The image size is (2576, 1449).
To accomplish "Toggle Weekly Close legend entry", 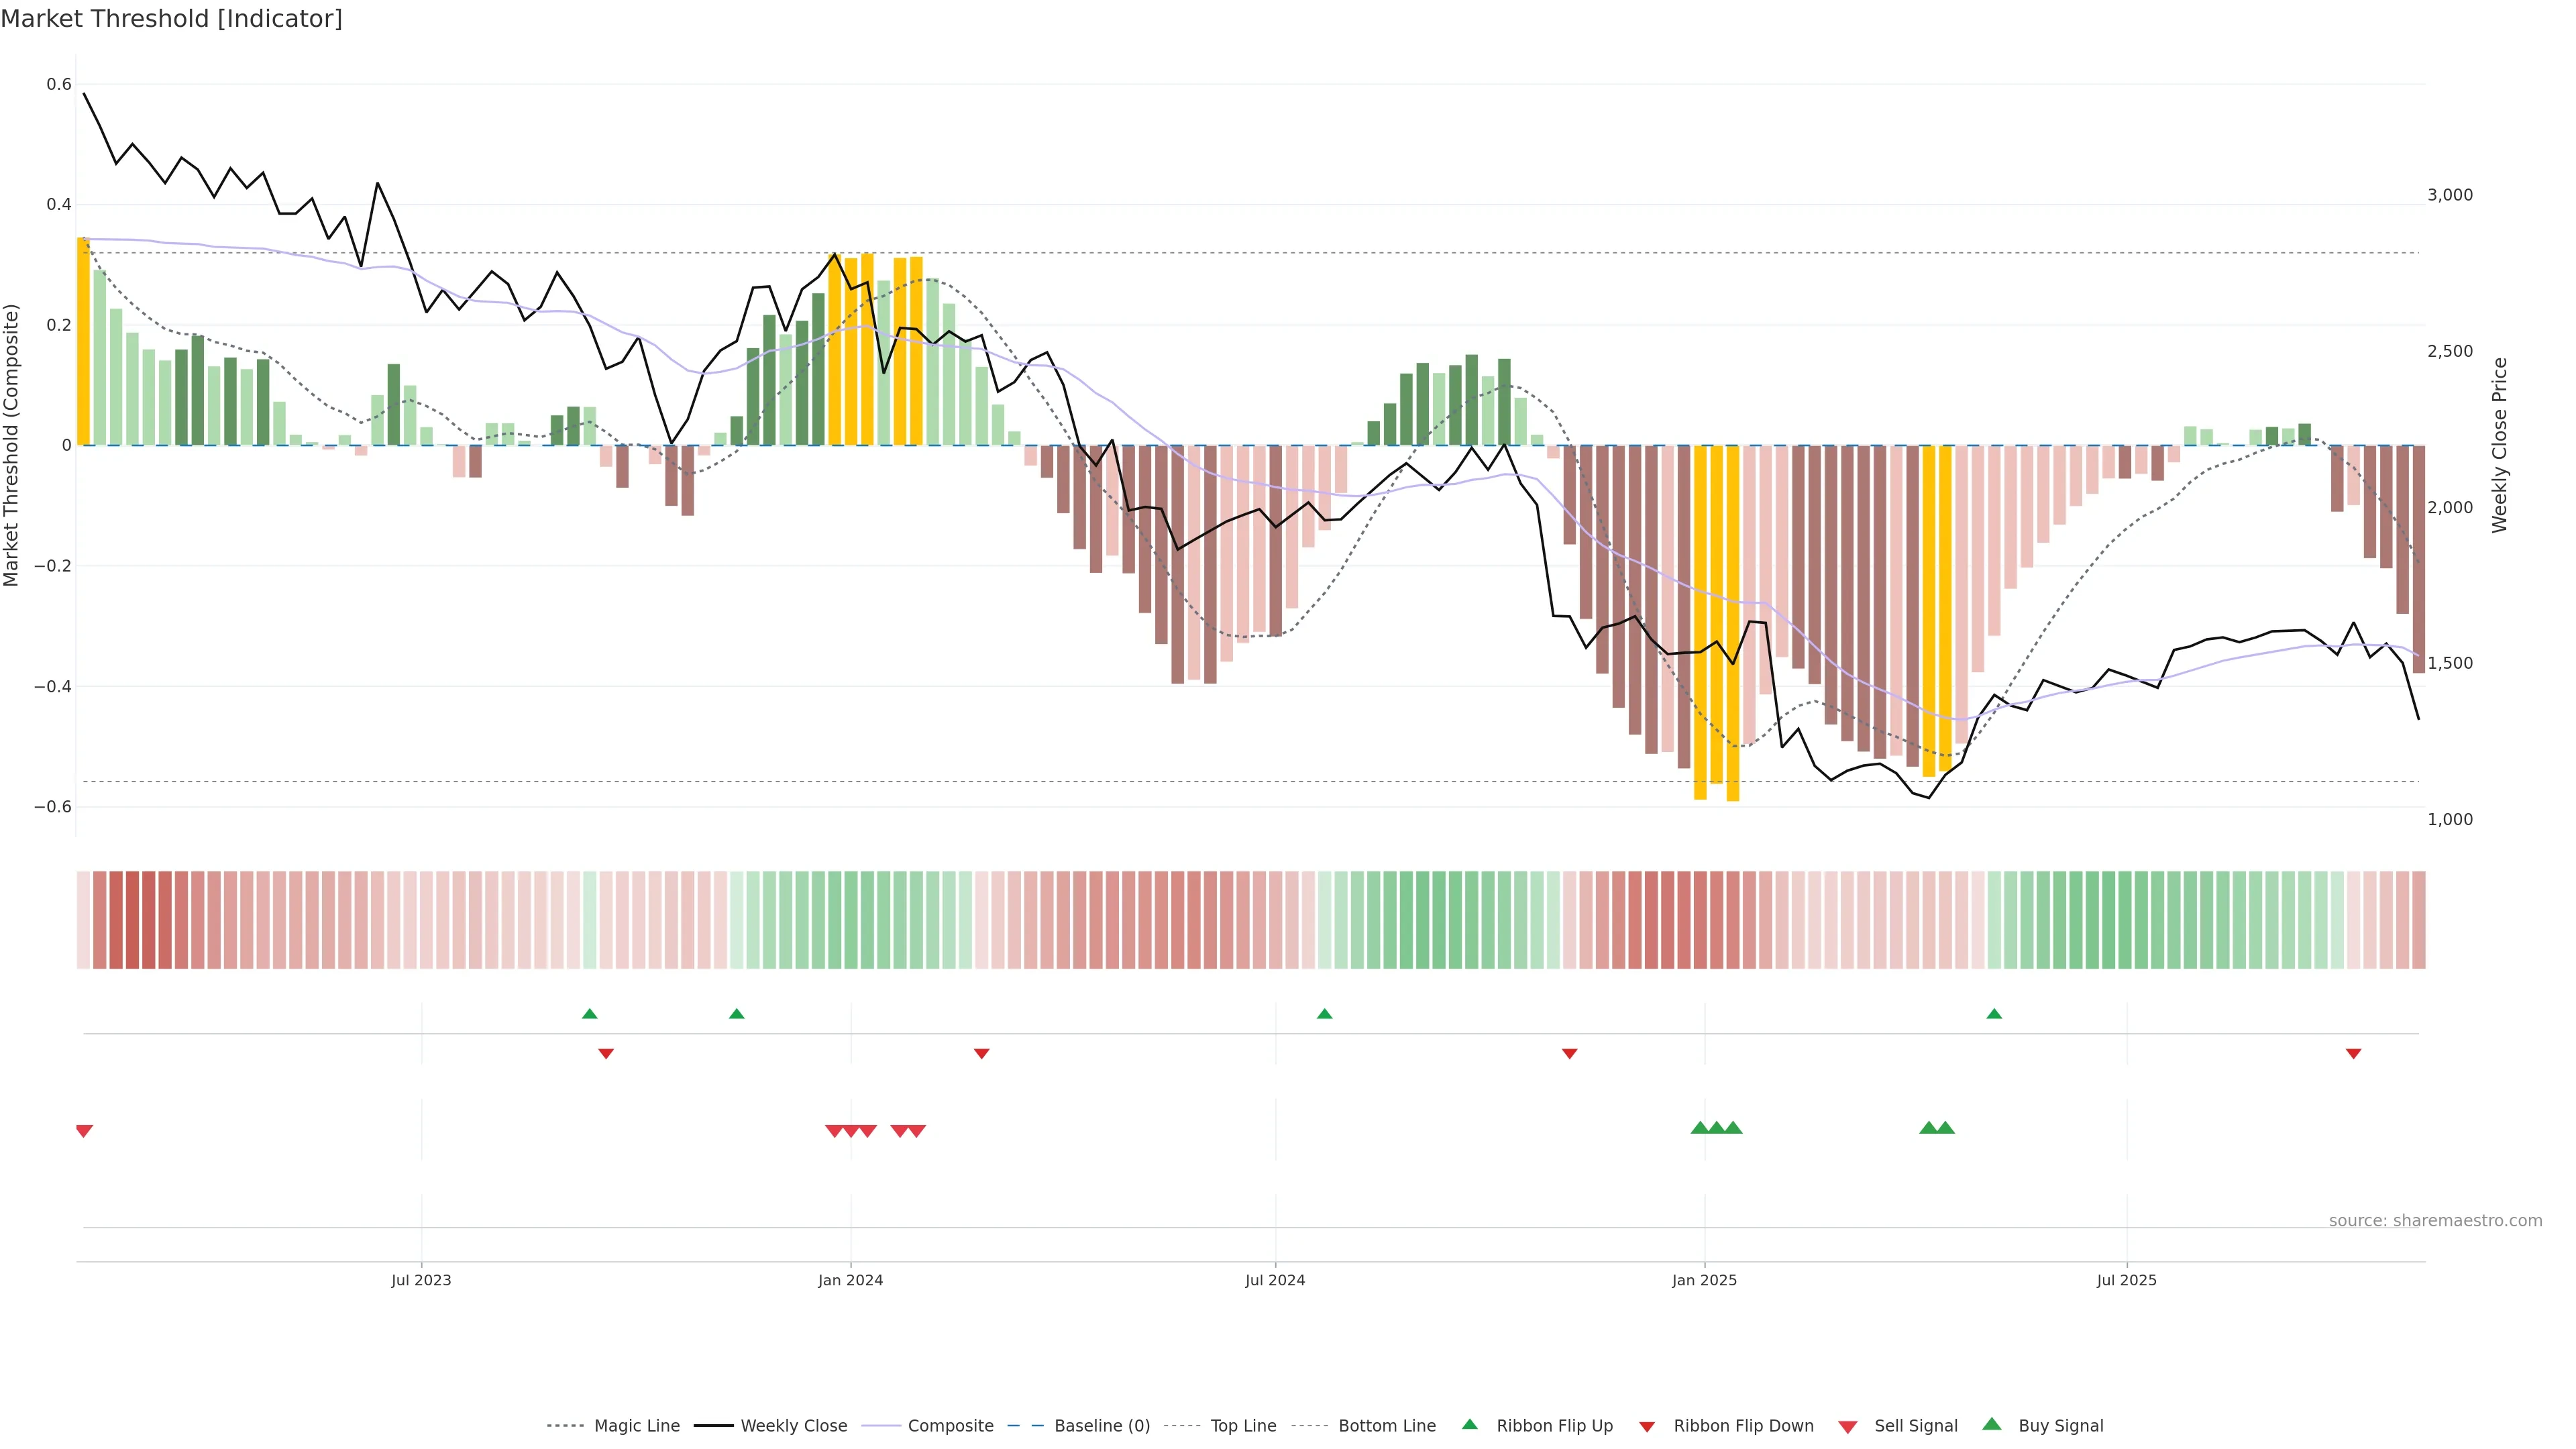I will 793,1425.
